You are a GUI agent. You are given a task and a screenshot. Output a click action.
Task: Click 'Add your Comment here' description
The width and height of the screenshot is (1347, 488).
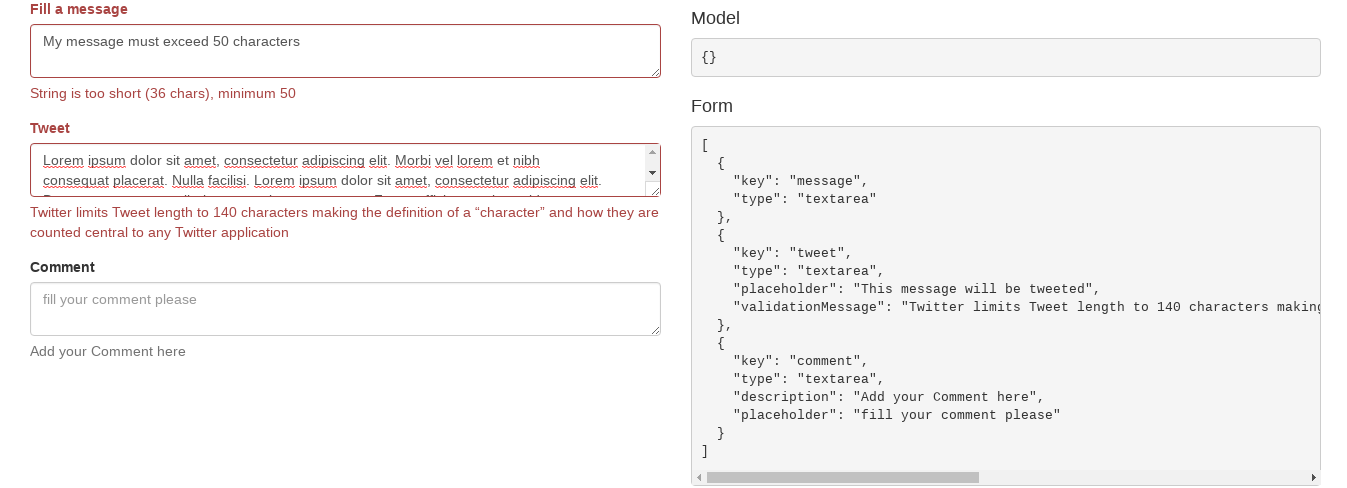coord(108,351)
